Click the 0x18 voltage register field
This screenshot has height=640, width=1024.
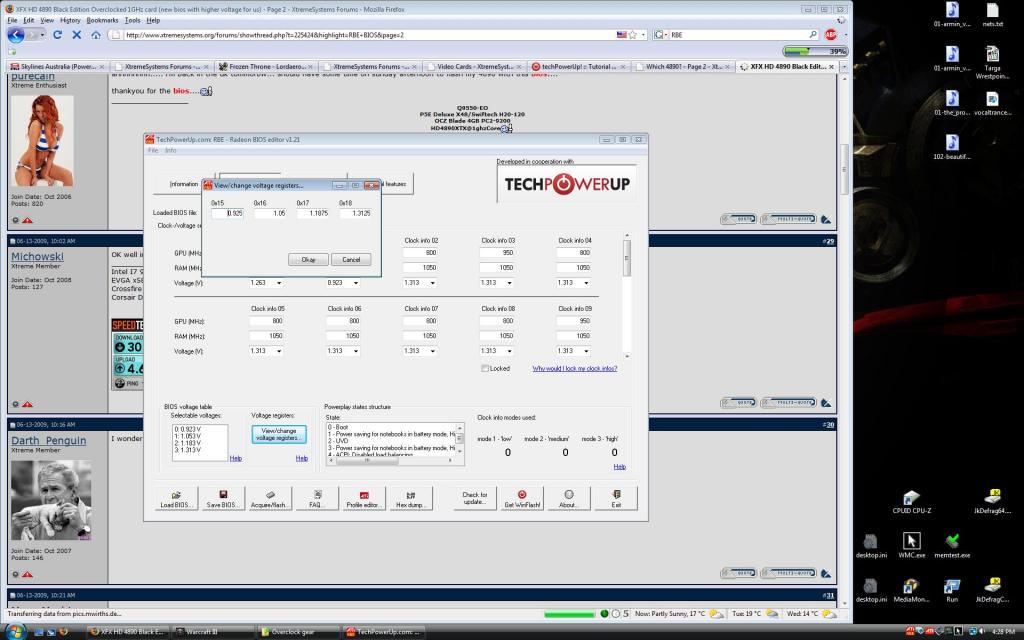(355, 214)
